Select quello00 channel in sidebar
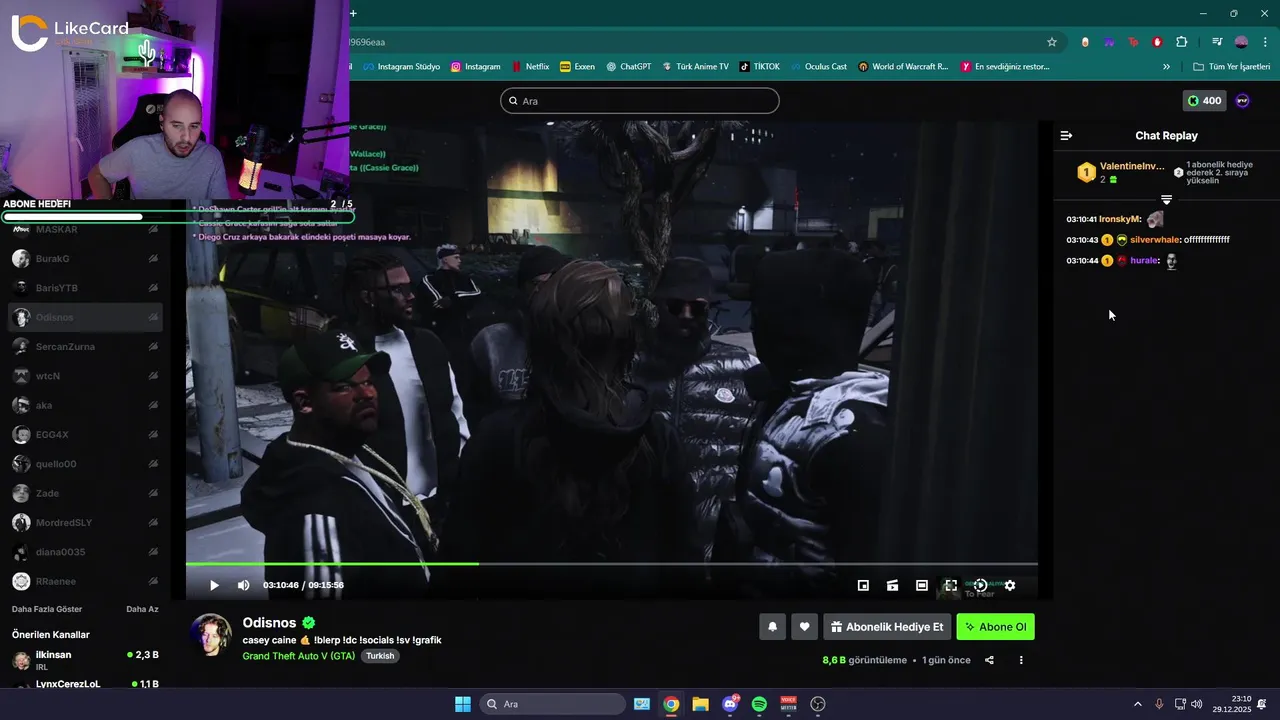 point(86,464)
